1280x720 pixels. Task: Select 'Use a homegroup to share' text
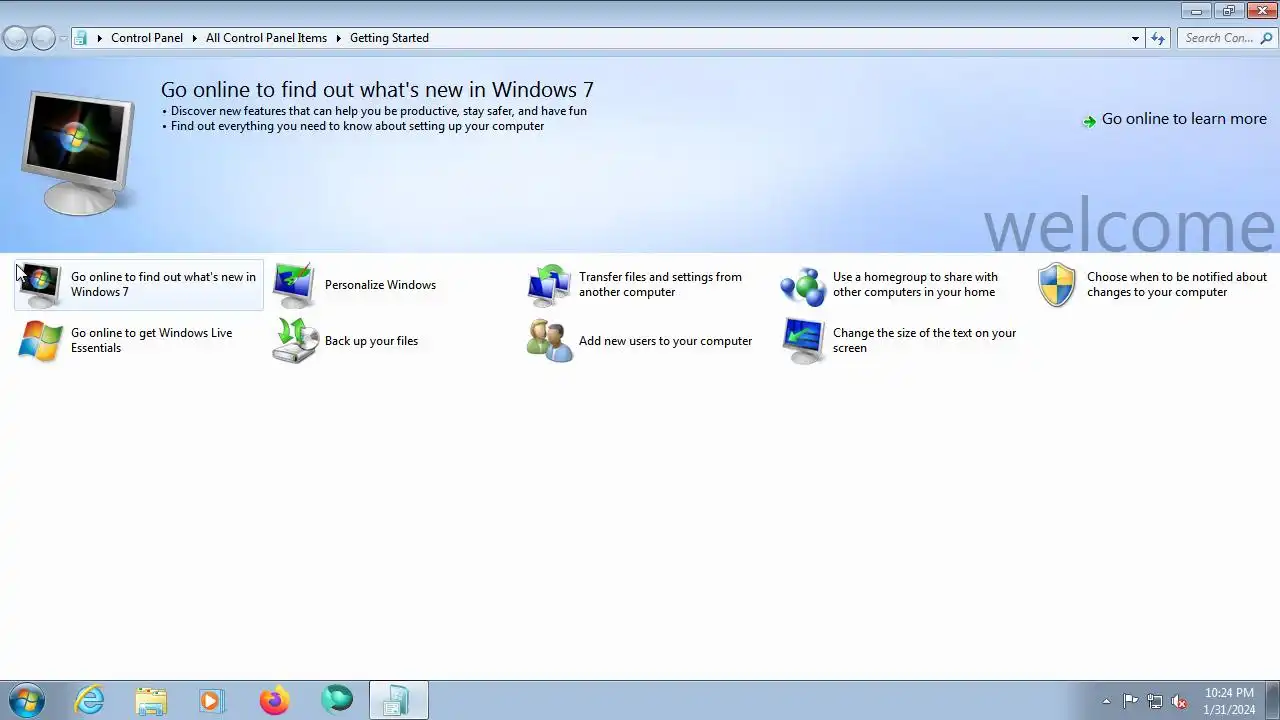915,285
